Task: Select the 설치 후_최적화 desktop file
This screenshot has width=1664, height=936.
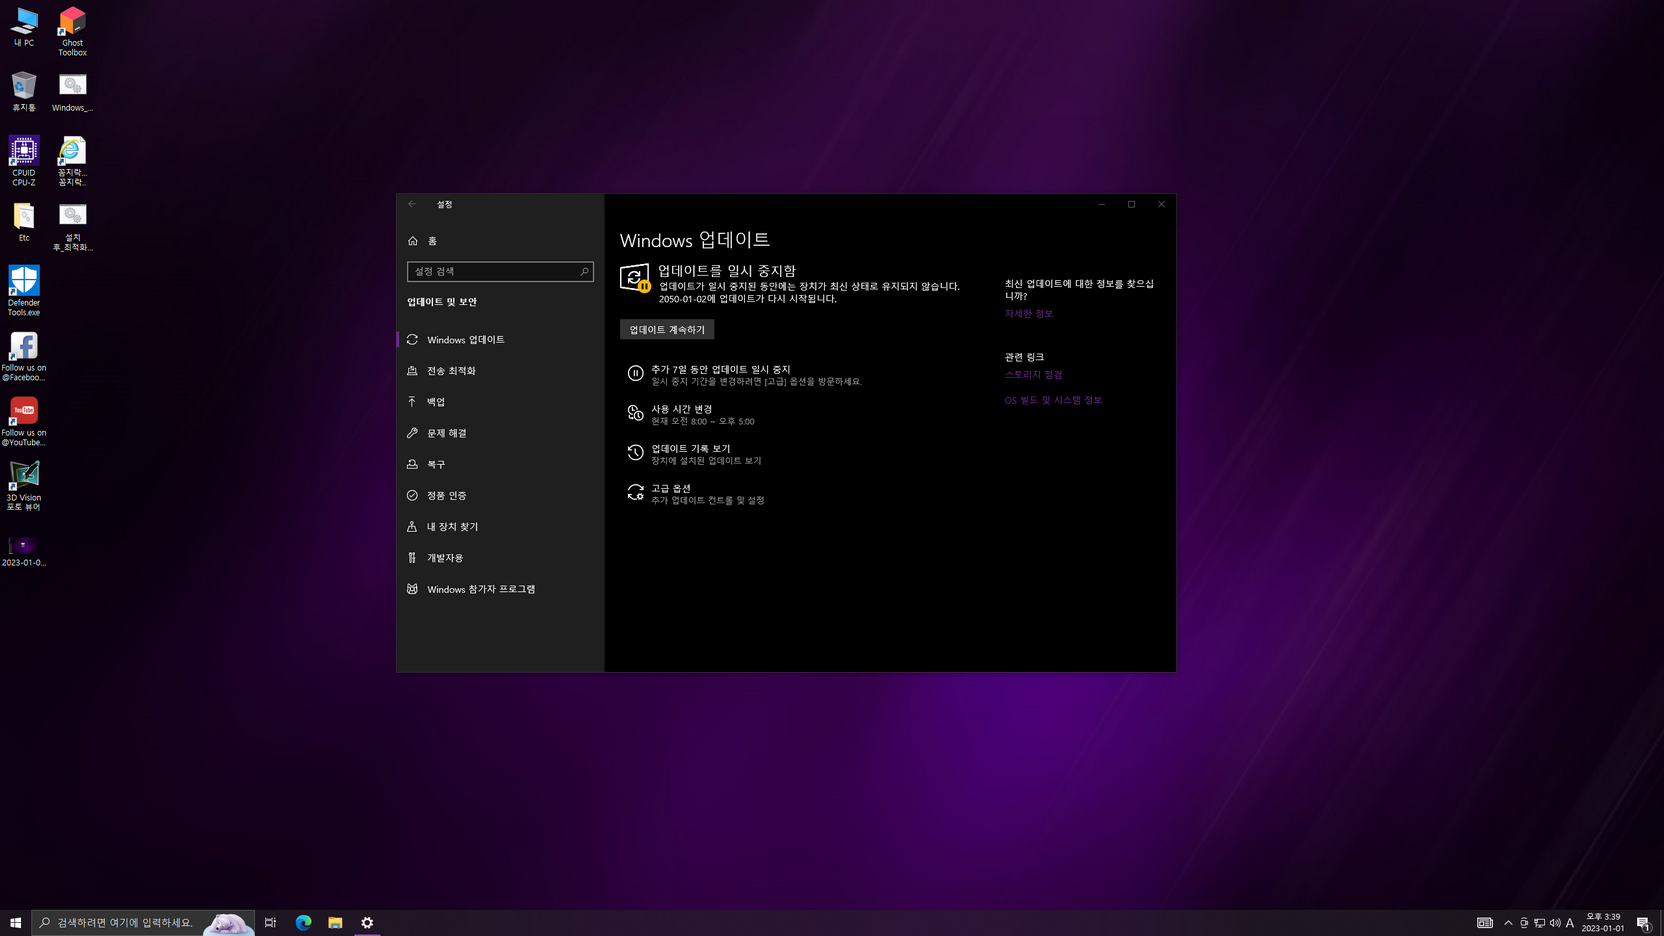Action: (72, 226)
